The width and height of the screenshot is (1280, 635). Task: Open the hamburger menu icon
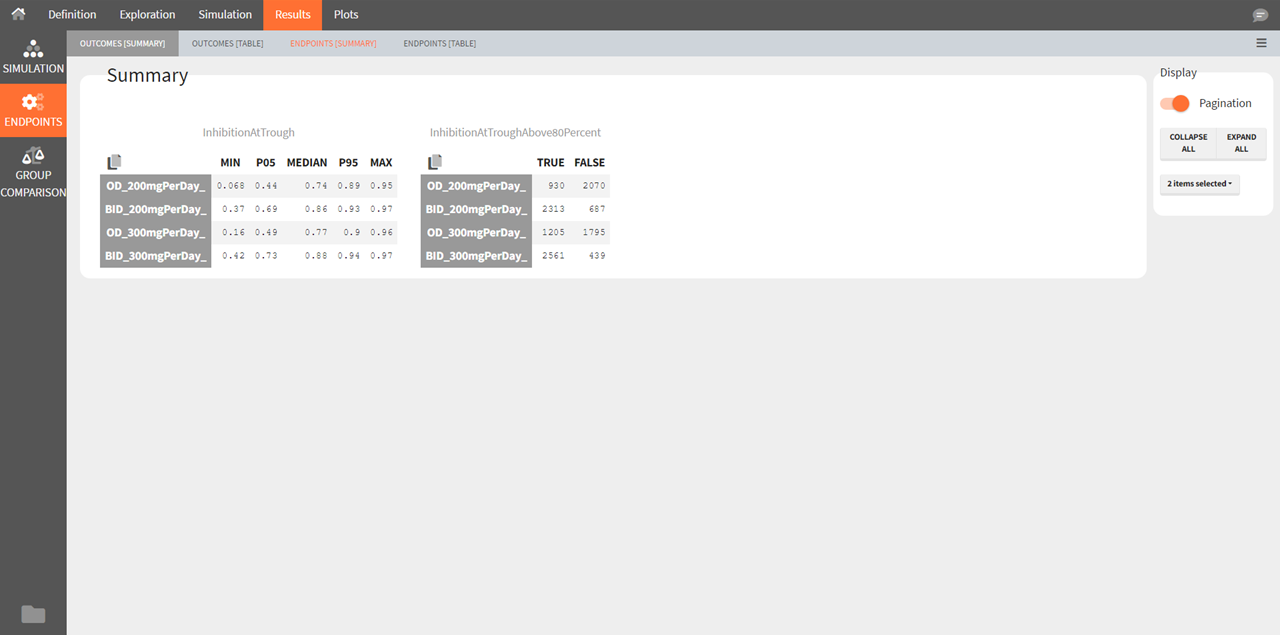click(x=1261, y=43)
